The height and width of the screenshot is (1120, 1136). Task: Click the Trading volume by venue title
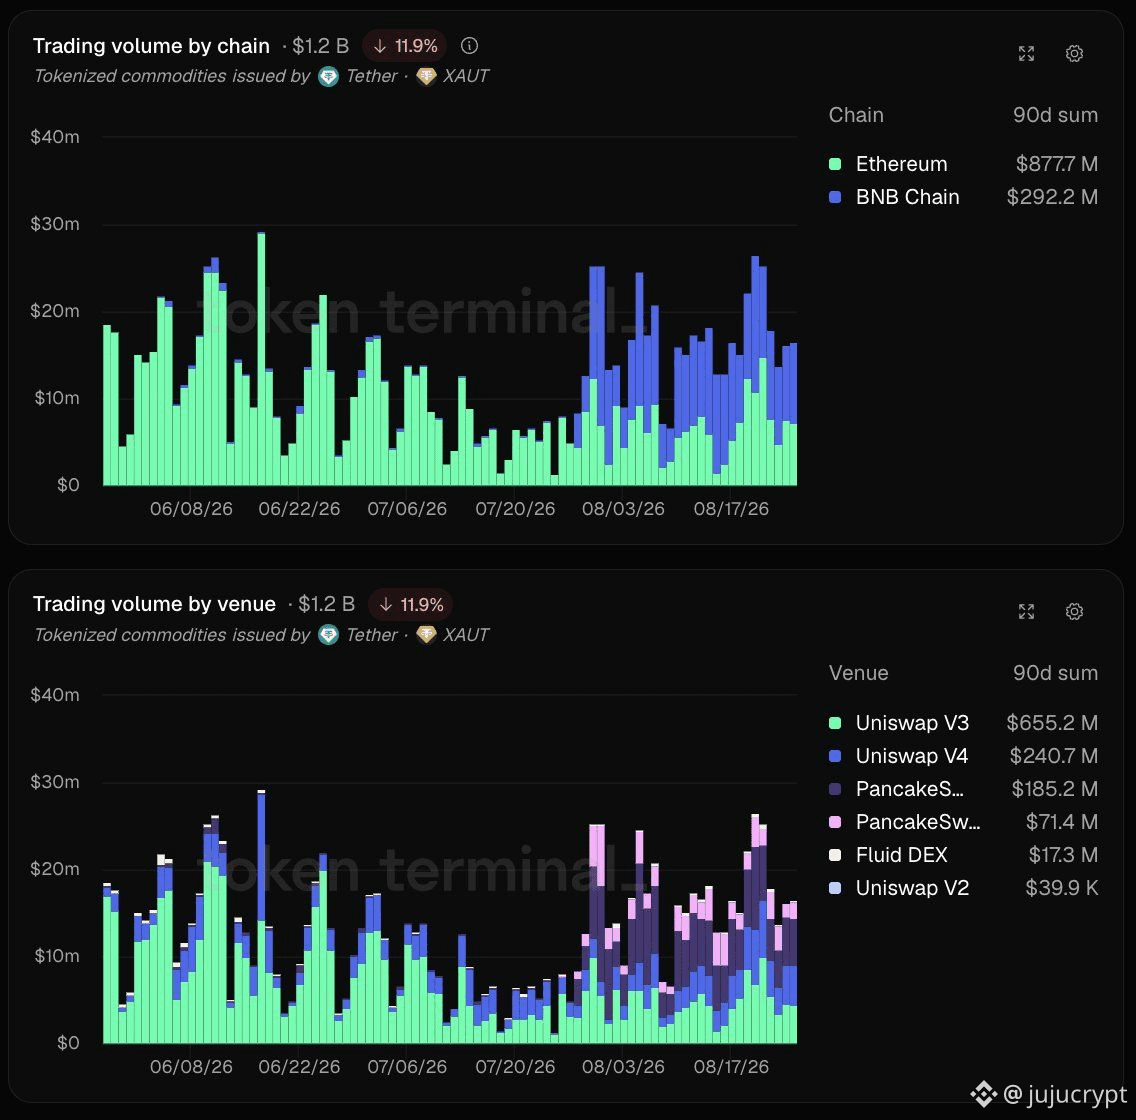click(x=154, y=604)
